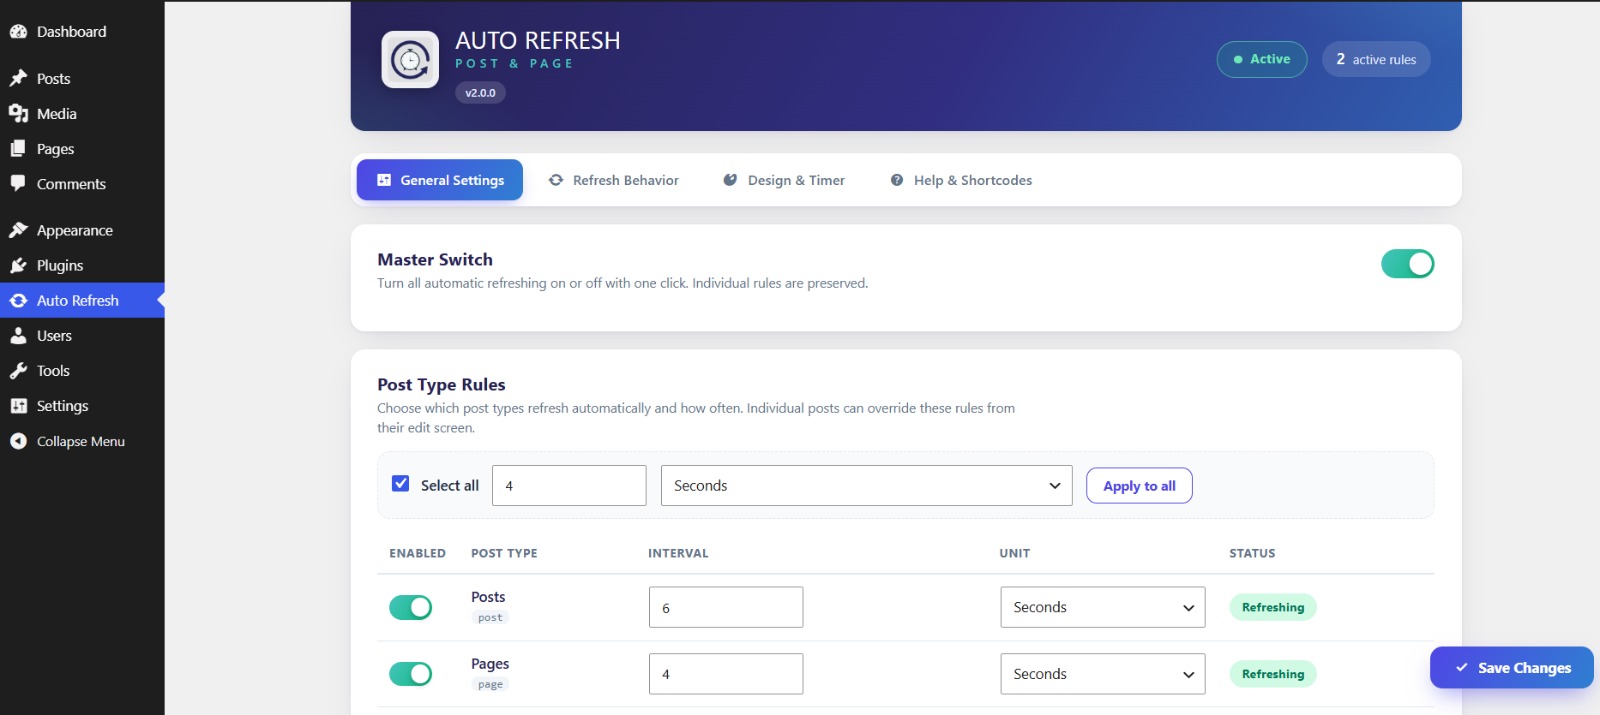Viewport: 1600px width, 715px height.
Task: Click the Plugins plug icon
Action: [x=18, y=265]
